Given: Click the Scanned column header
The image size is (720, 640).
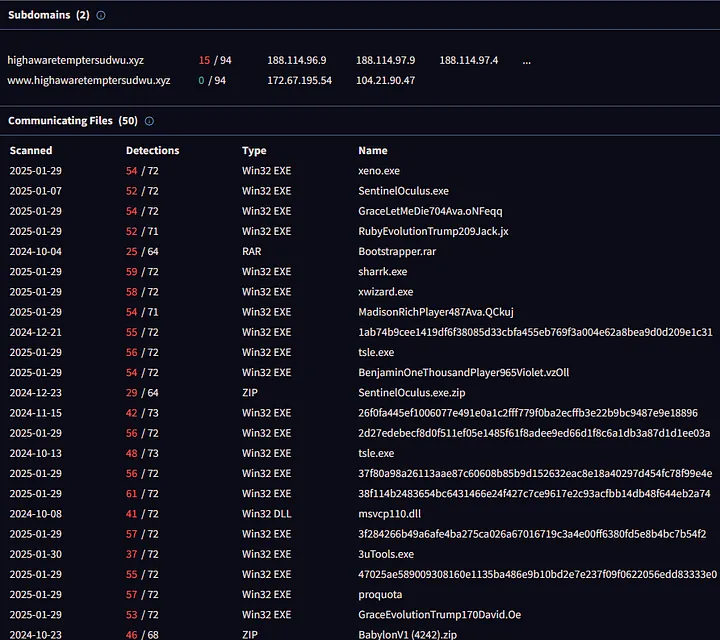Looking at the screenshot, I should click(x=31, y=151).
